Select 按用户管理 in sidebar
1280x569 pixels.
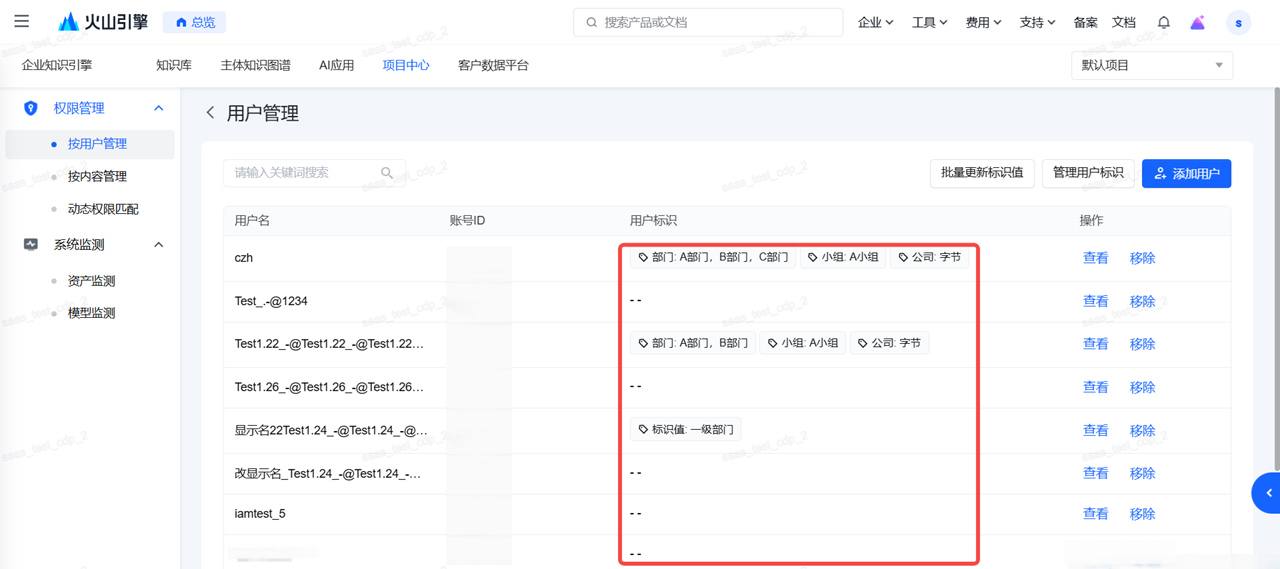[90, 144]
